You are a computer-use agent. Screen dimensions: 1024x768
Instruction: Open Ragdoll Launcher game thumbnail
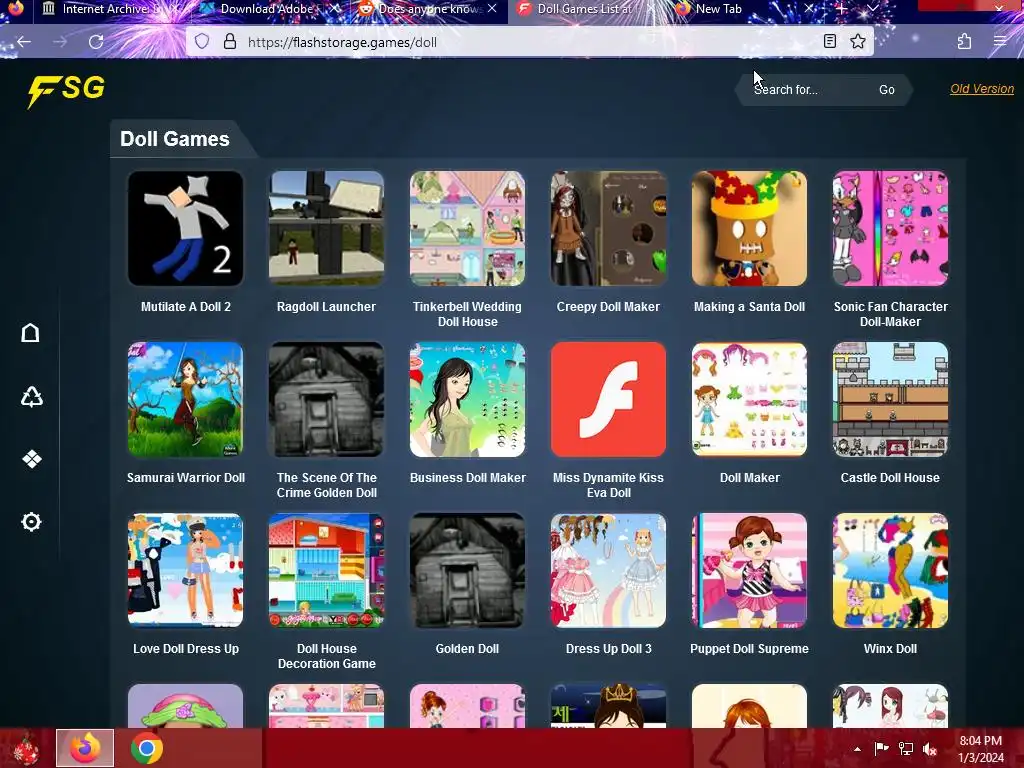click(x=327, y=229)
